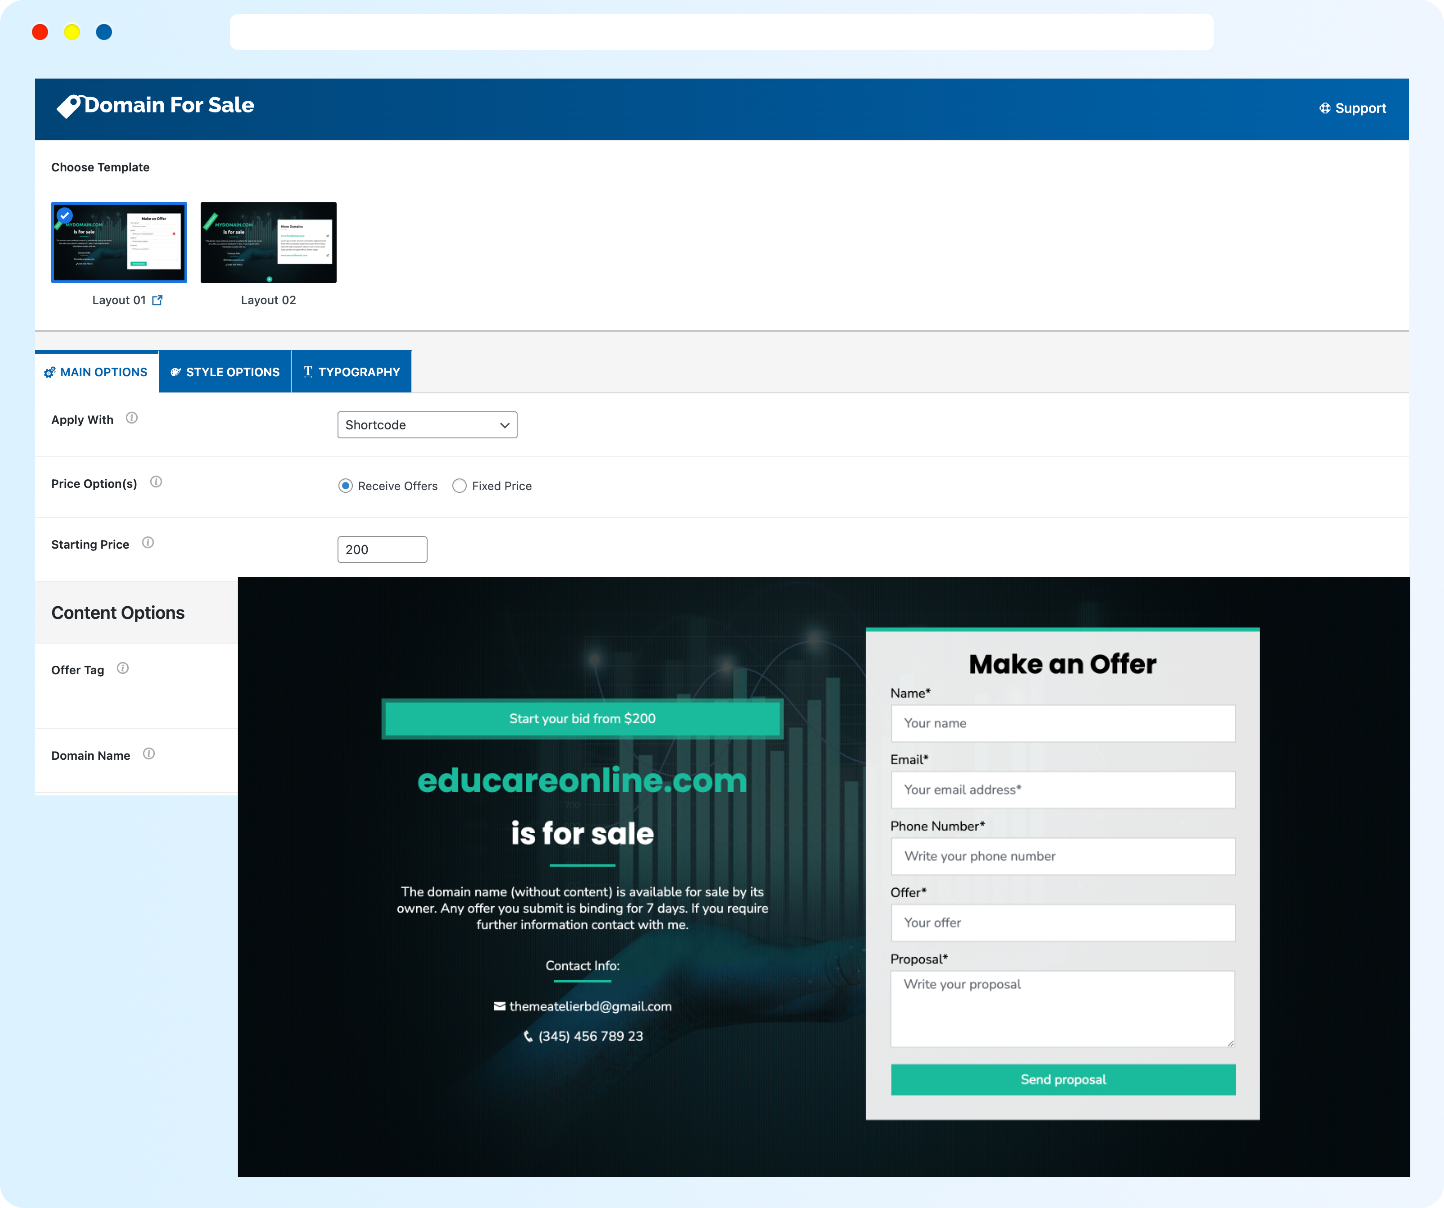Select the Fixed Price radio button
Image resolution: width=1444 pixels, height=1208 pixels.
460,486
